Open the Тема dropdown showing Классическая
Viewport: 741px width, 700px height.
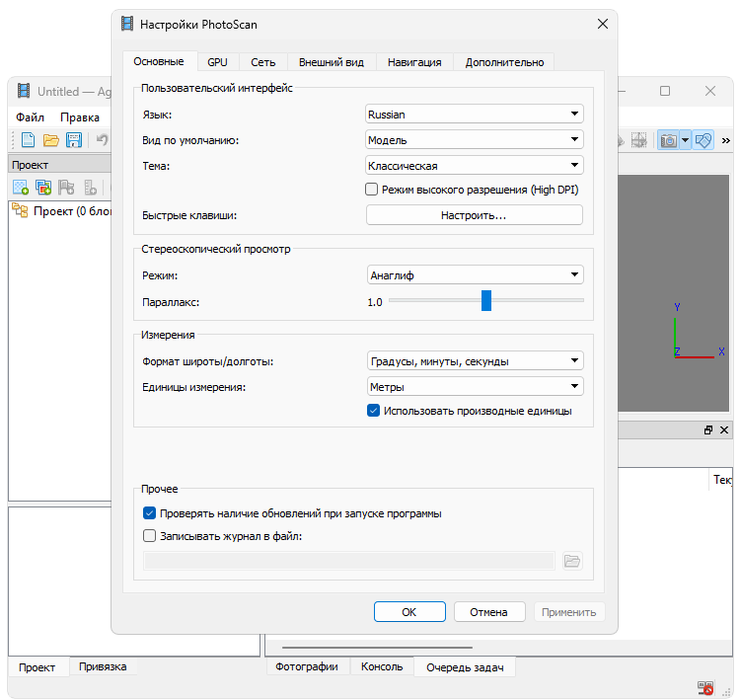point(474,166)
